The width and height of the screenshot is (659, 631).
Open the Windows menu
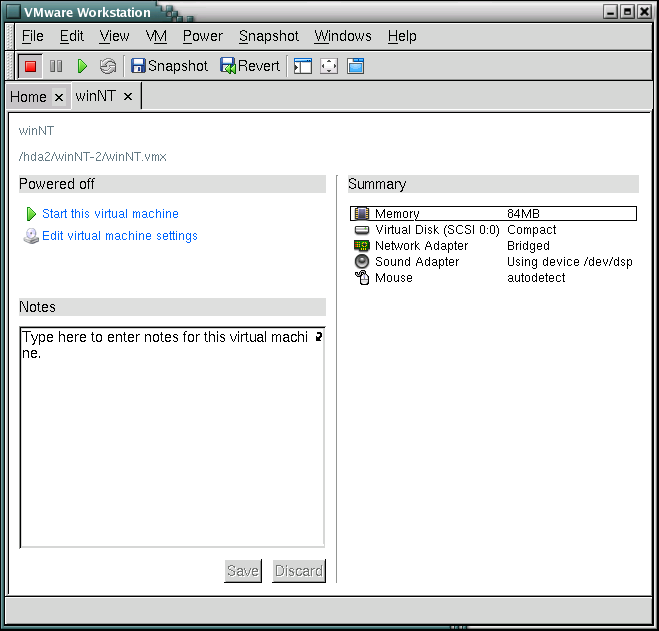coord(343,36)
